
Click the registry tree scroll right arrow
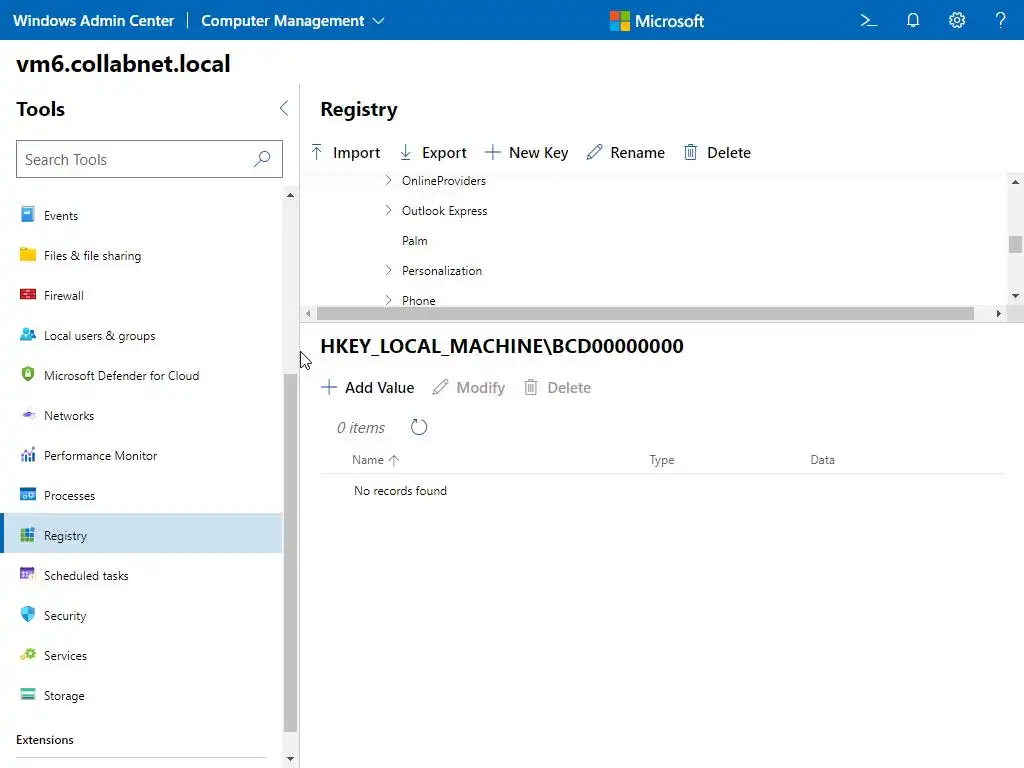(999, 313)
